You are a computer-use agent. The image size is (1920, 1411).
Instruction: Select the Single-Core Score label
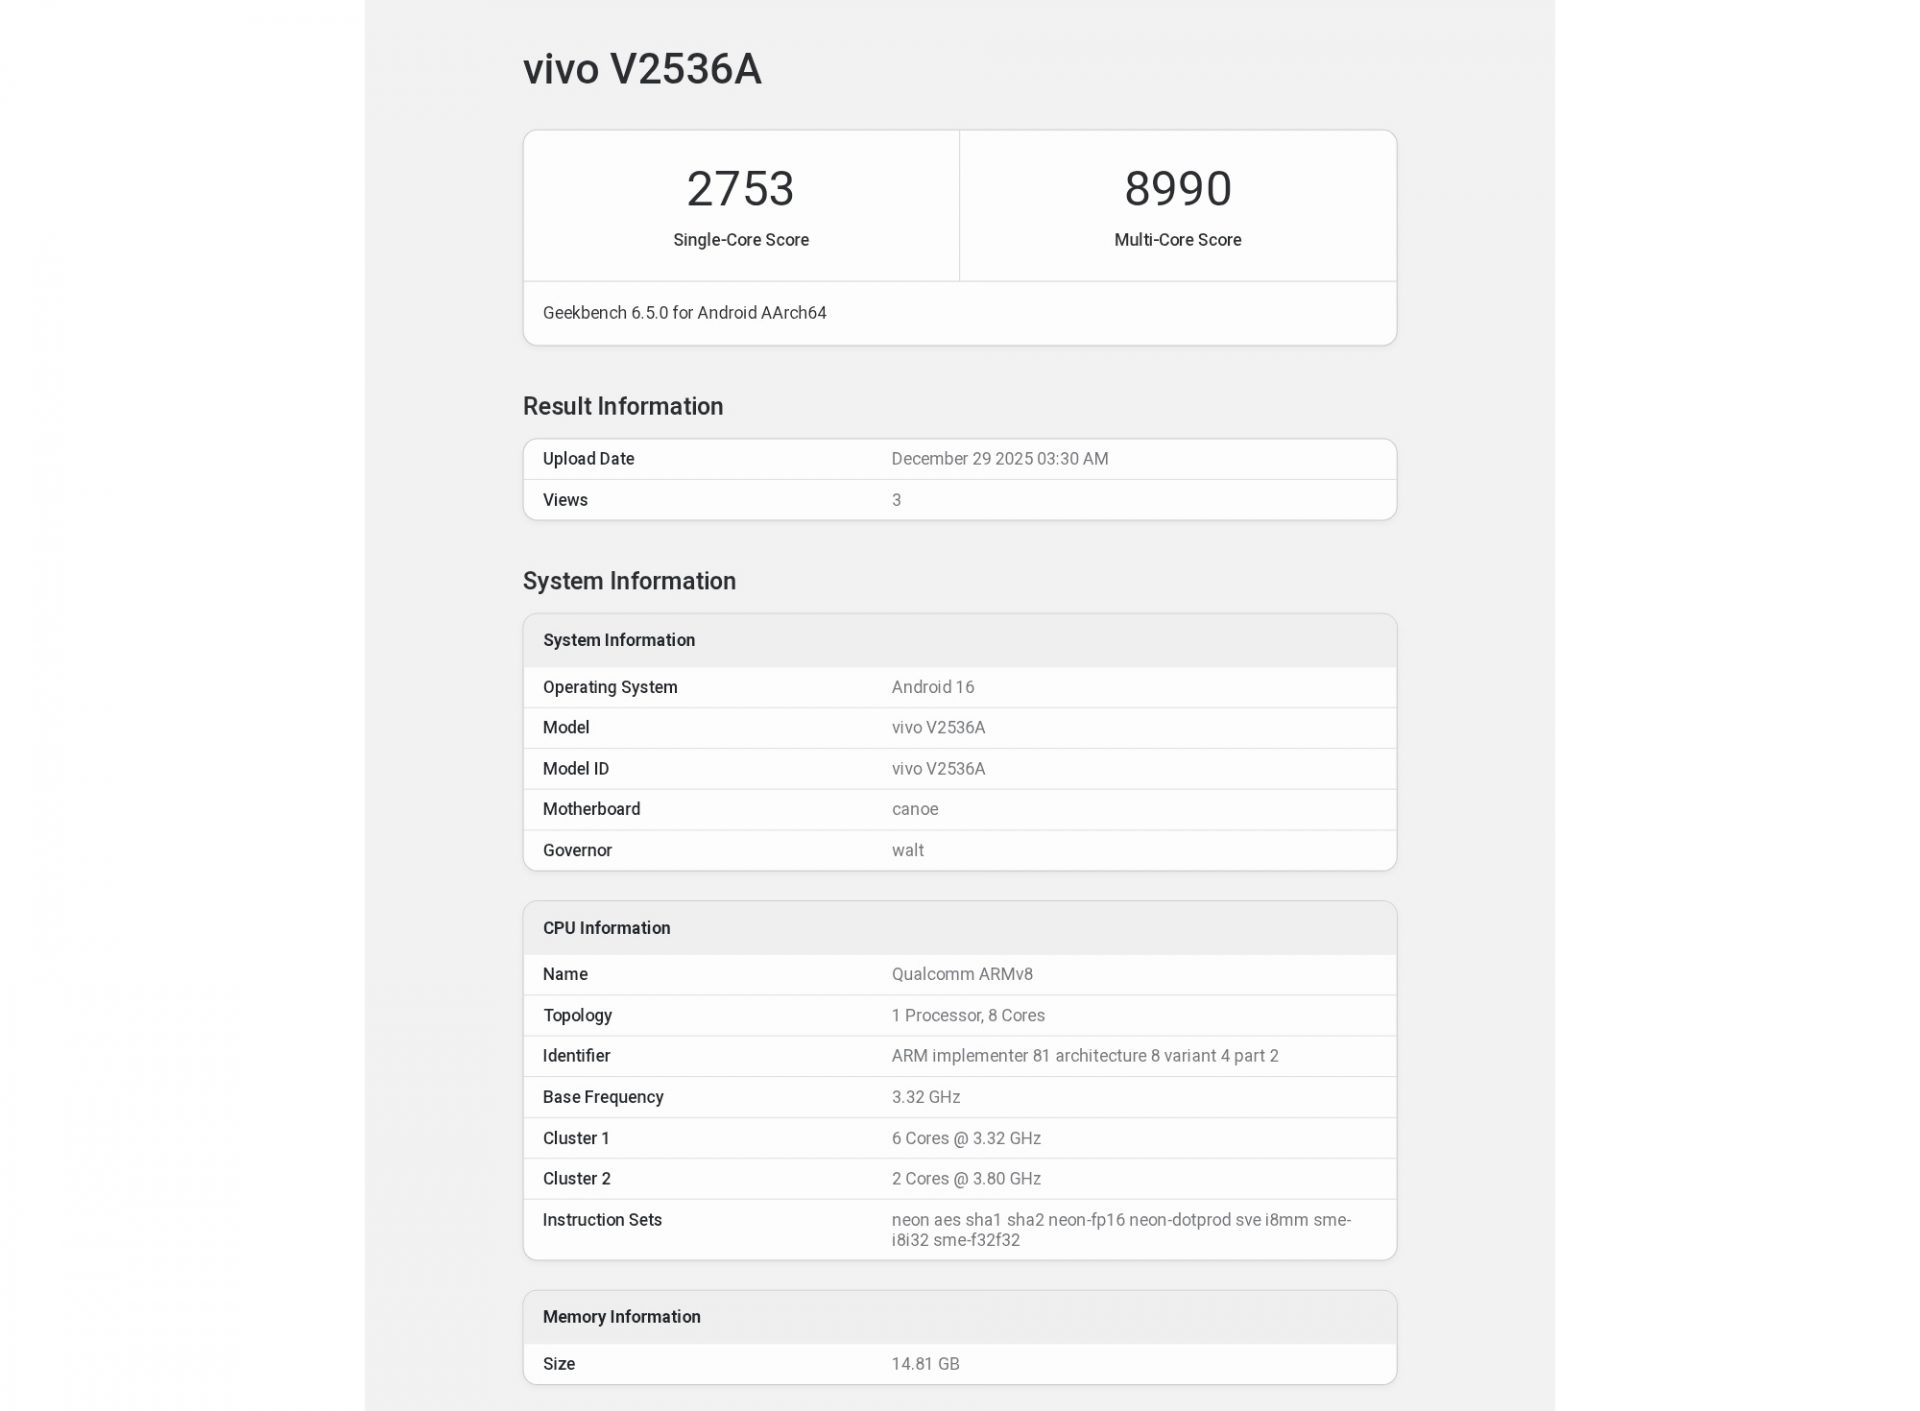(740, 240)
